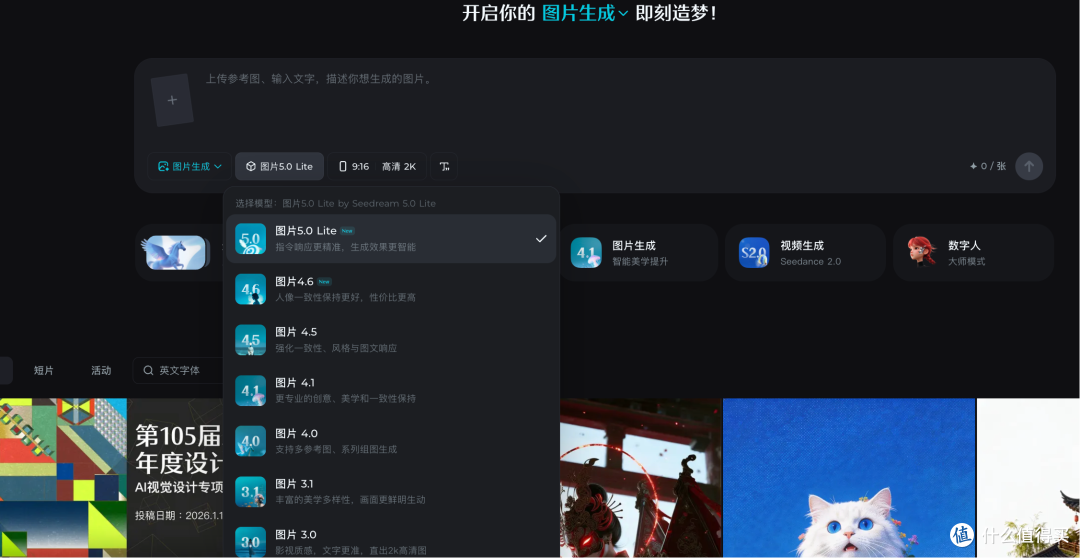
Task: Click the send arrow button
Action: (x=1029, y=167)
